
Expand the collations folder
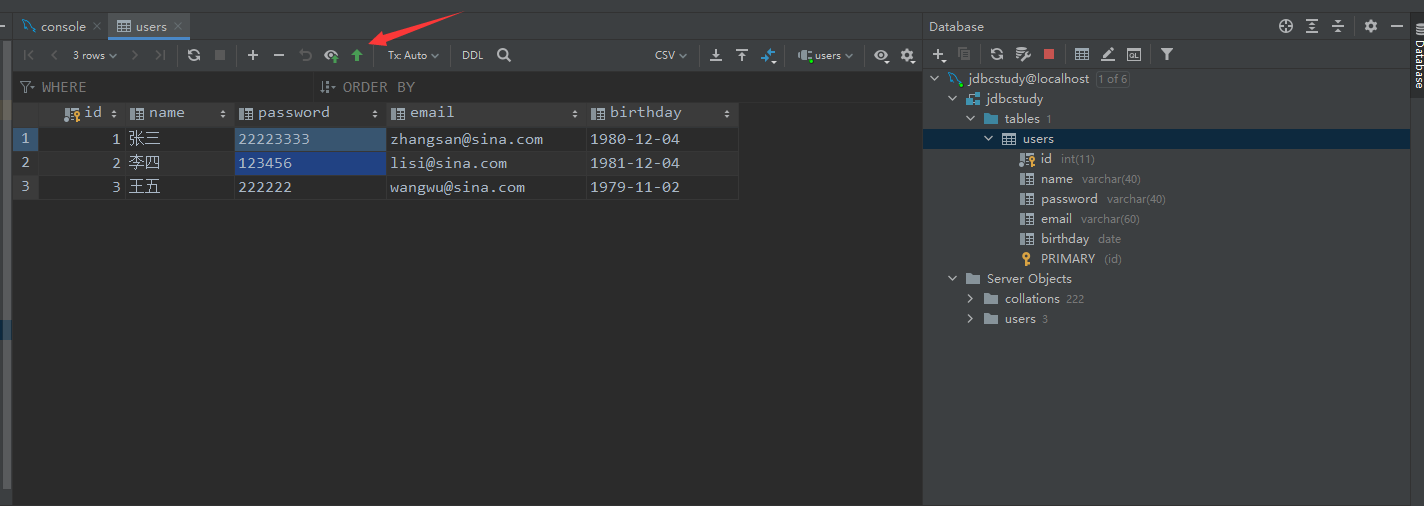point(970,299)
